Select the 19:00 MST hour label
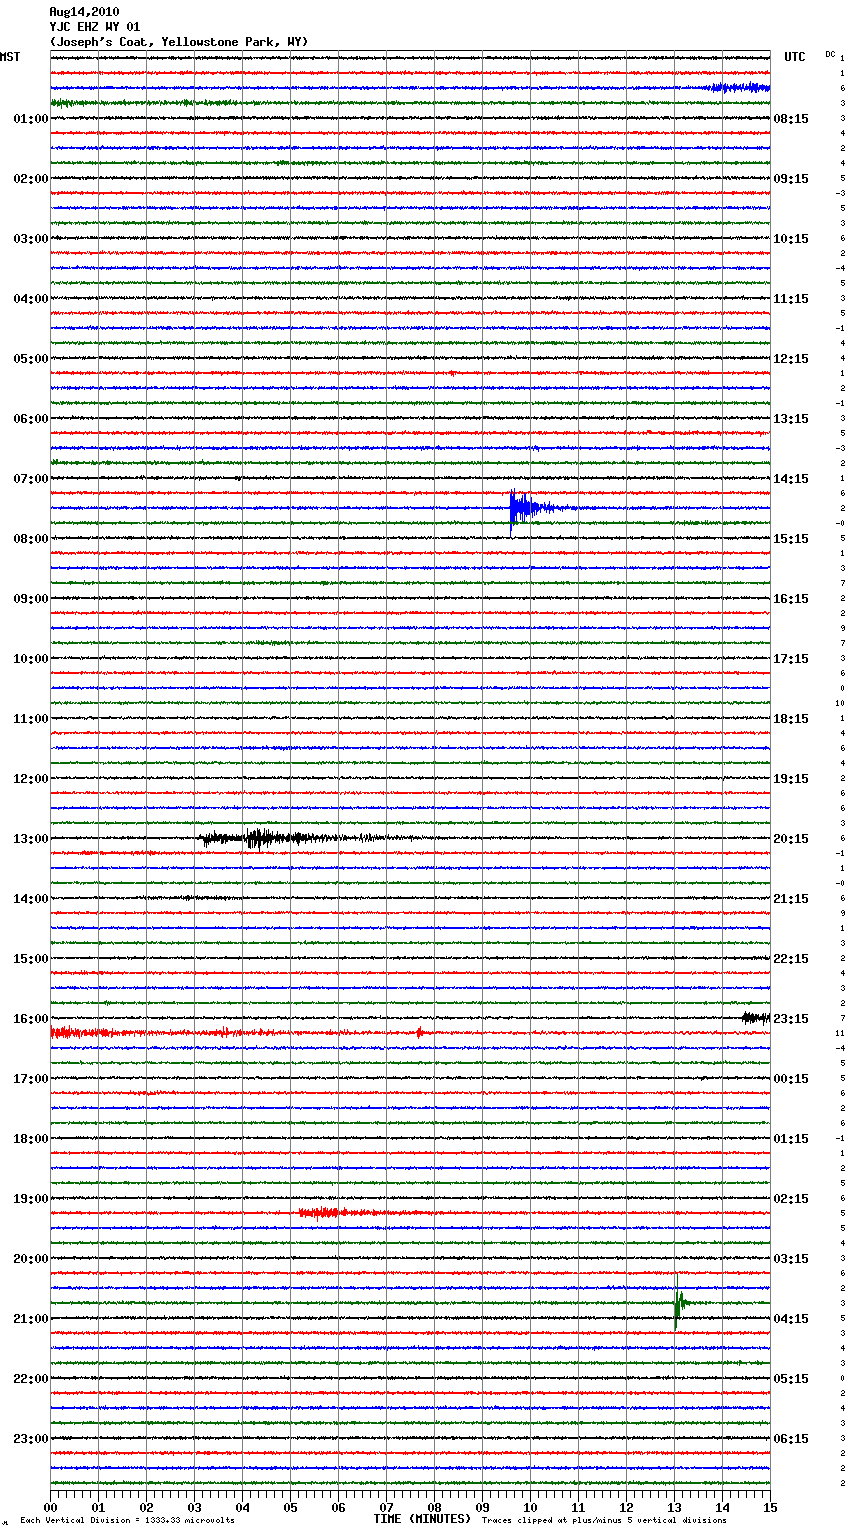 pos(30,1199)
